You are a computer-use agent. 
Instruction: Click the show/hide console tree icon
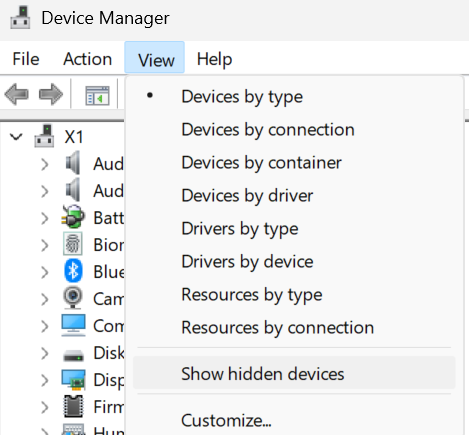click(97, 96)
